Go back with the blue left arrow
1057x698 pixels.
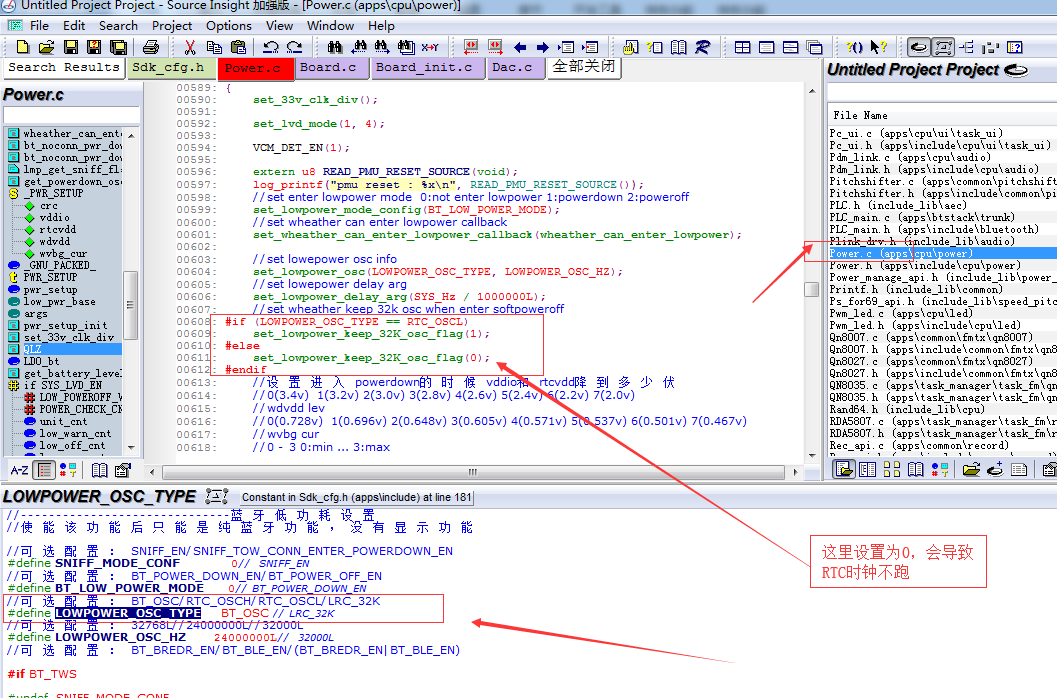pos(520,47)
